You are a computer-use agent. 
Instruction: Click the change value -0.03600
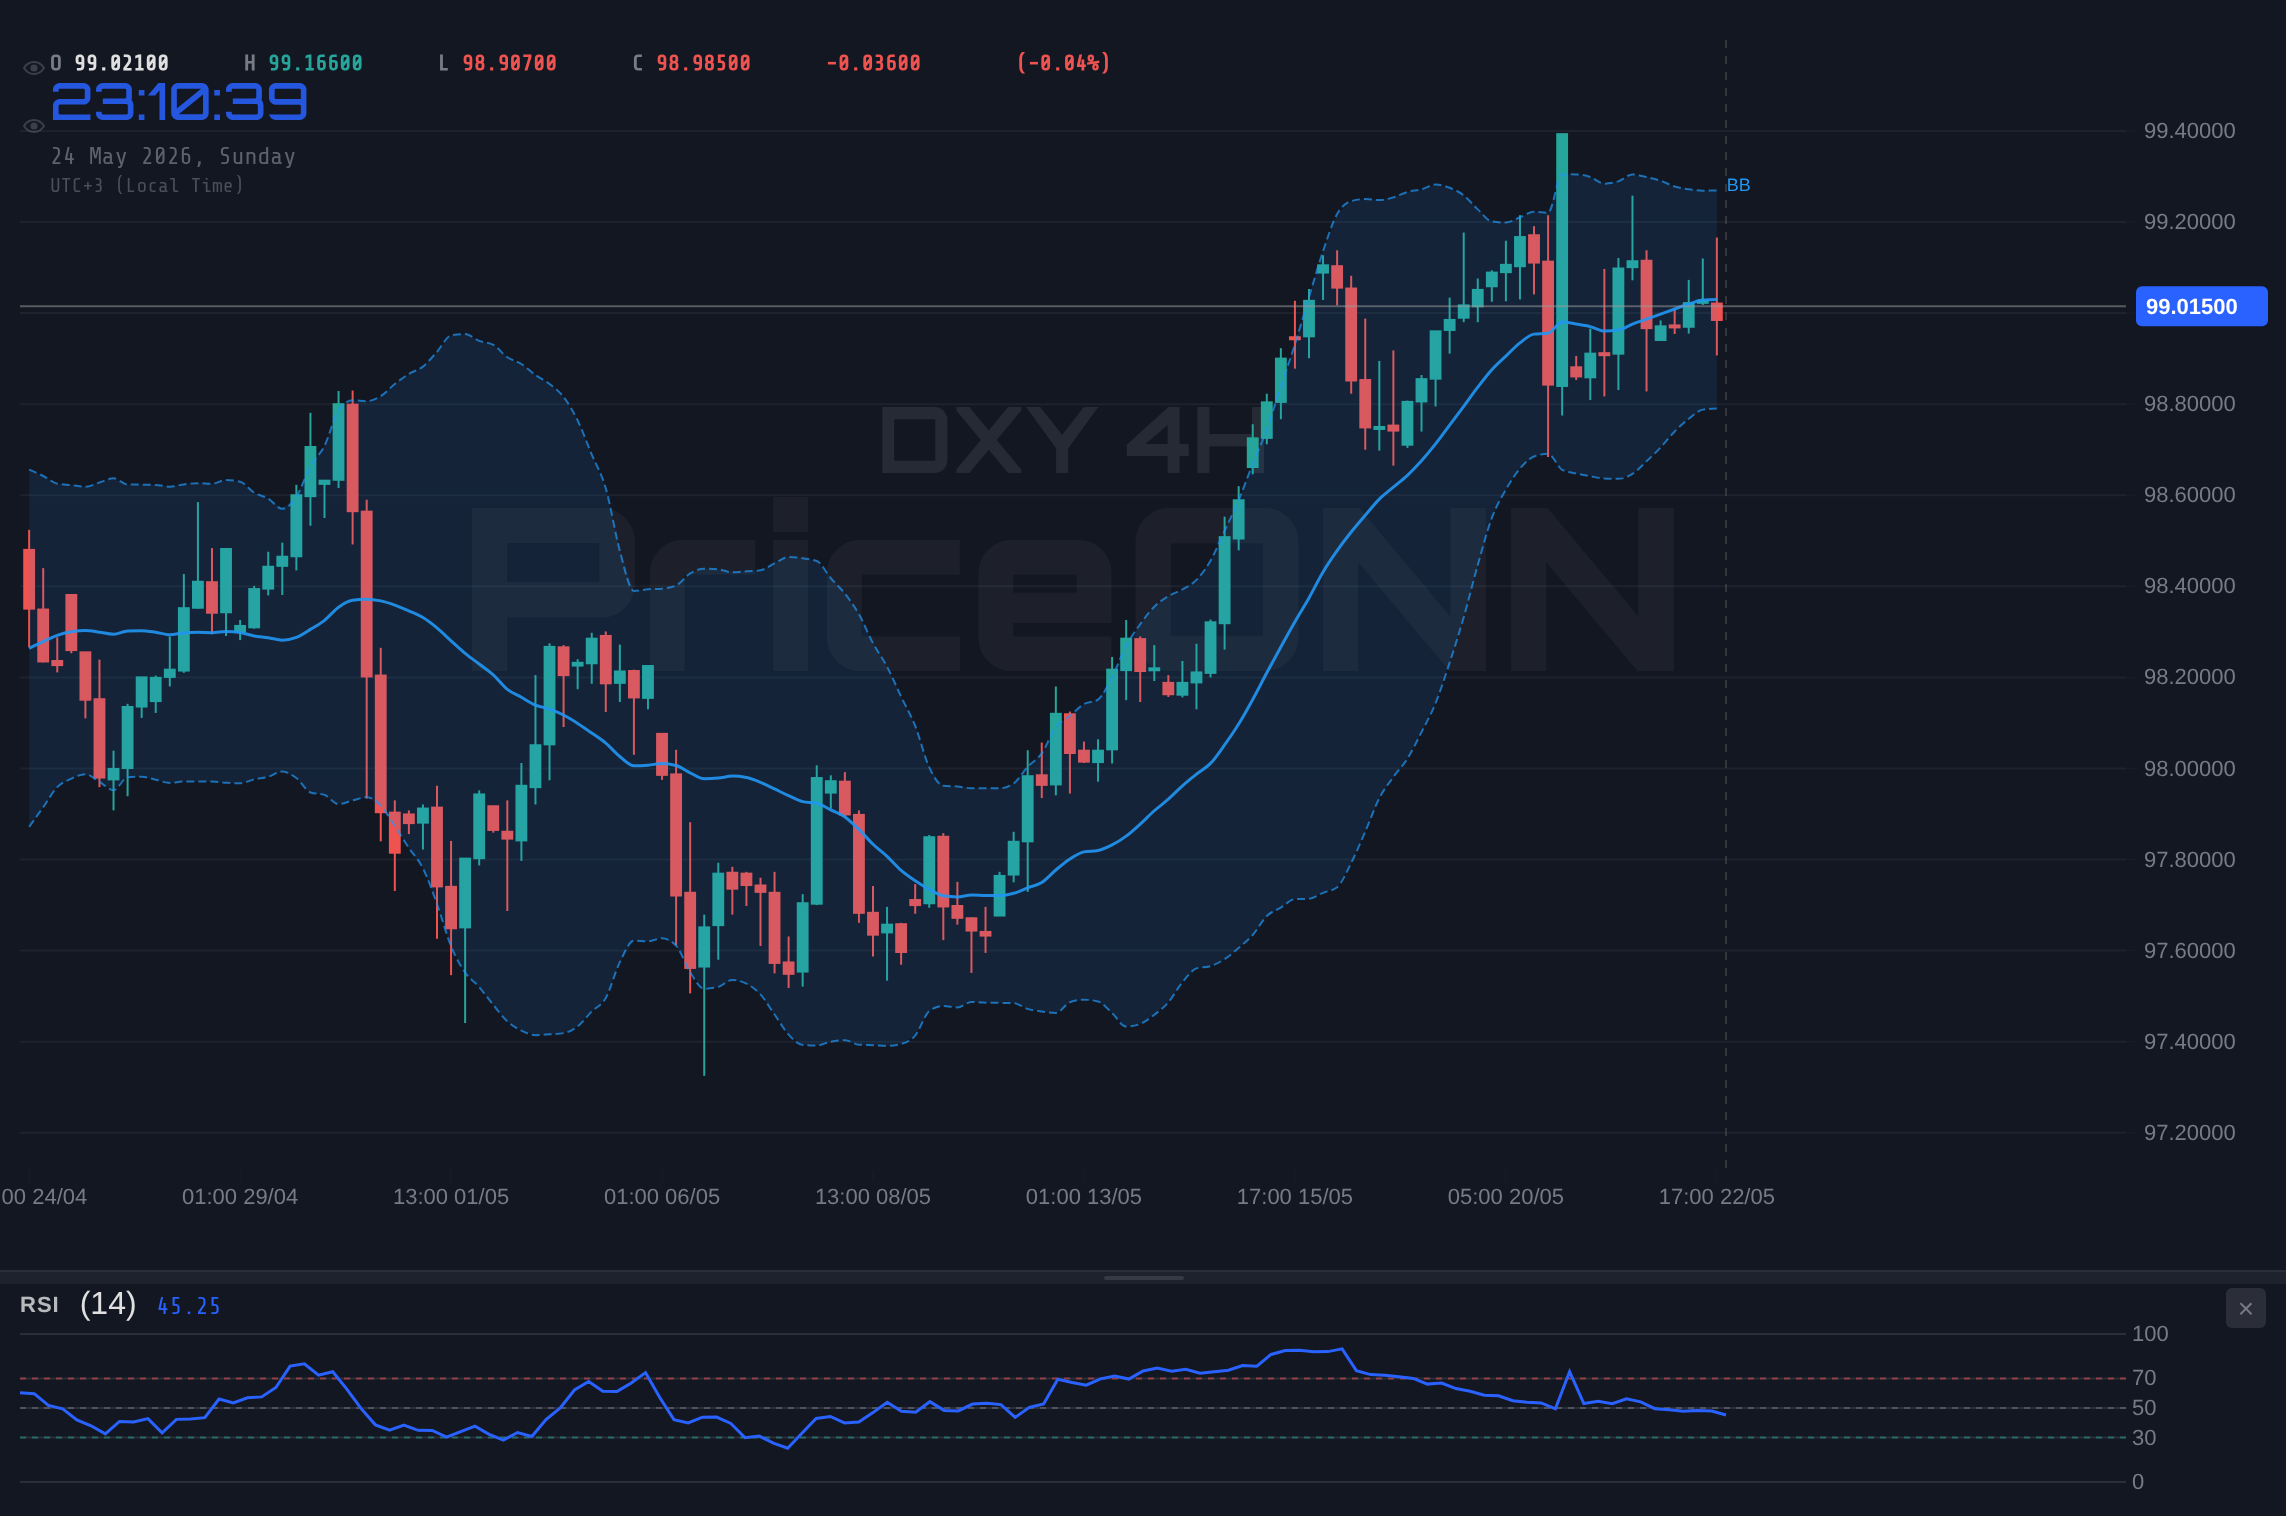873,63
